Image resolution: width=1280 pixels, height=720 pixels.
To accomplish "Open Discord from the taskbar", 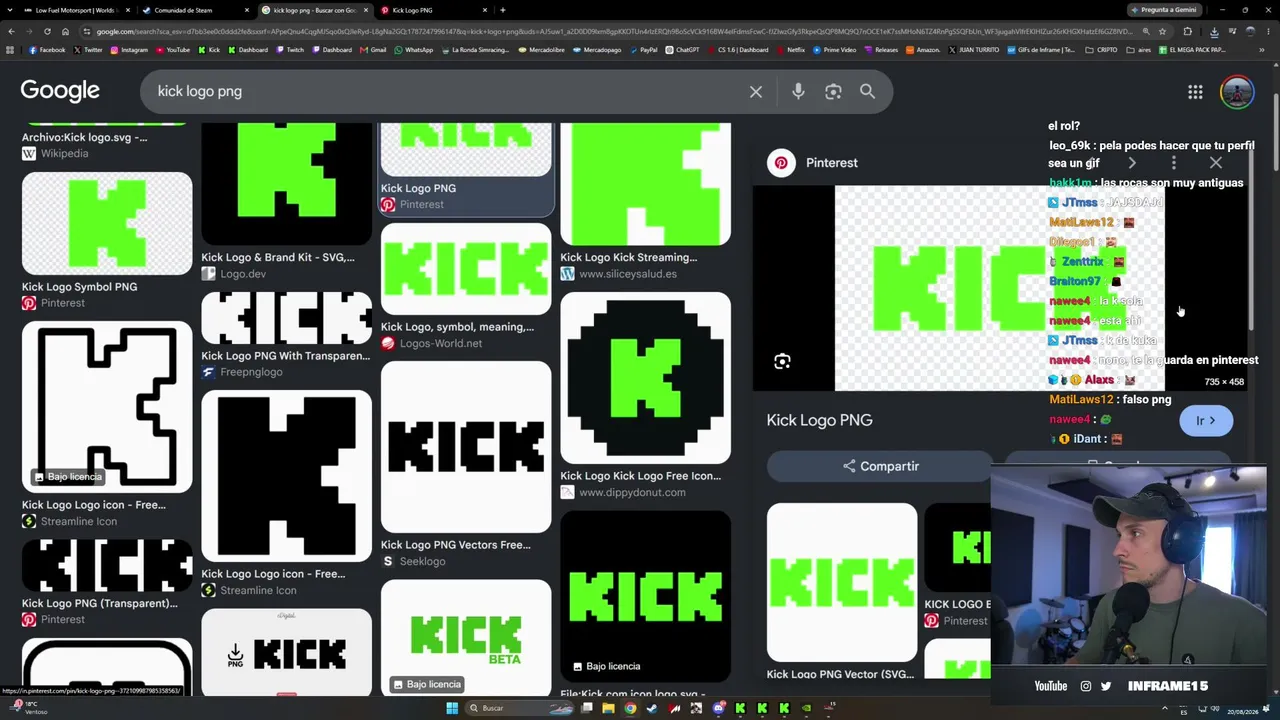I will pos(718,708).
